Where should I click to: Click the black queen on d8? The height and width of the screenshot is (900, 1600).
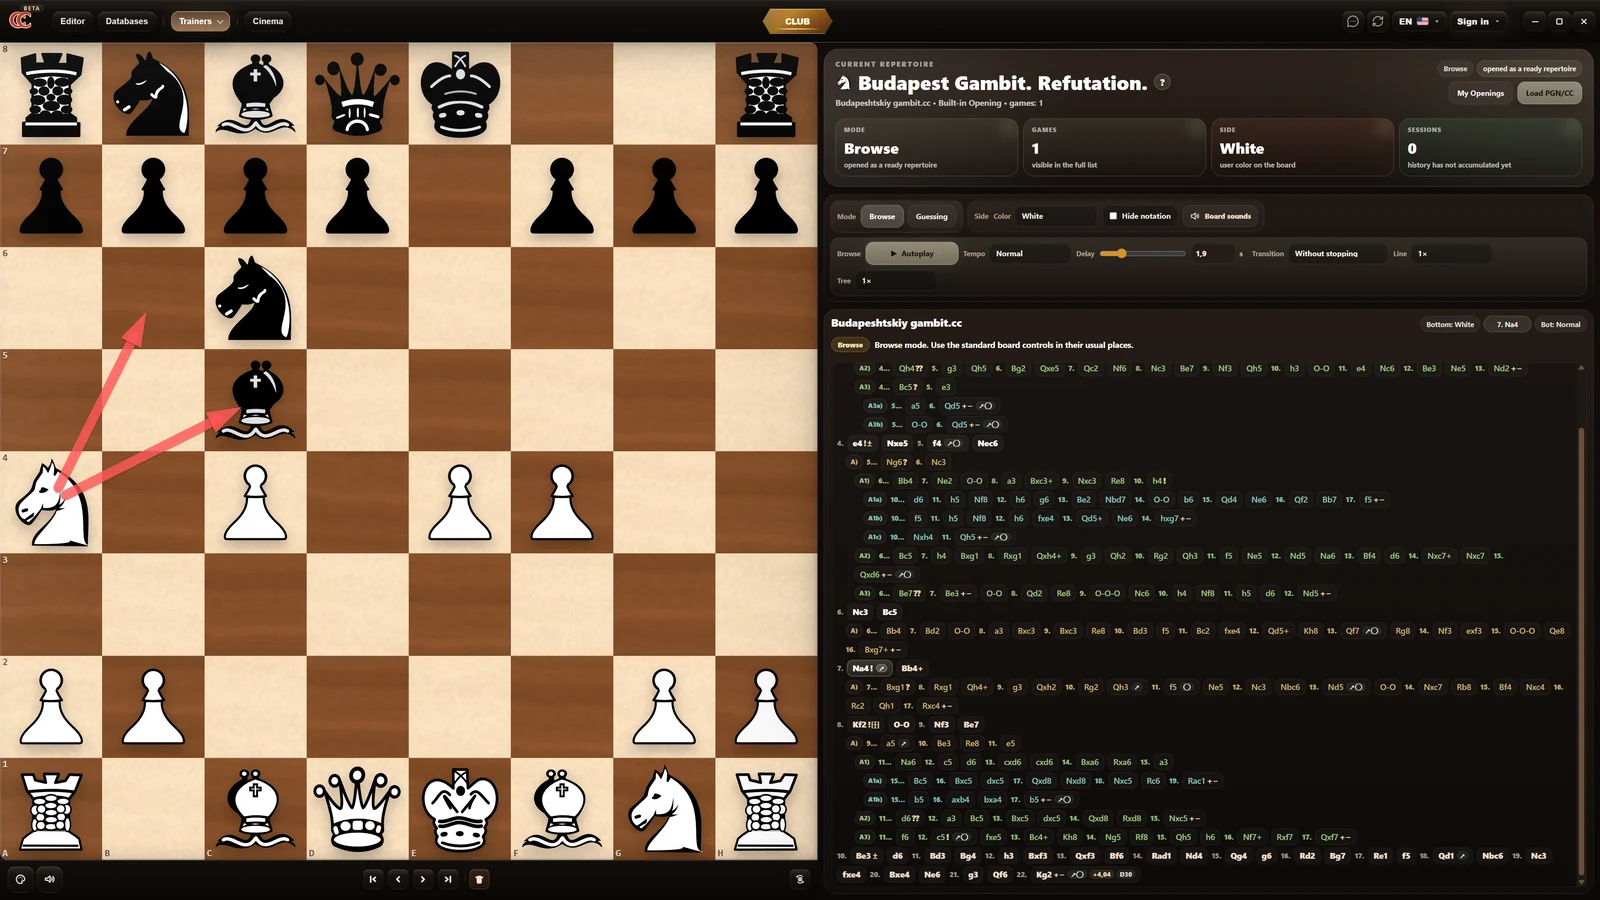coord(358,94)
